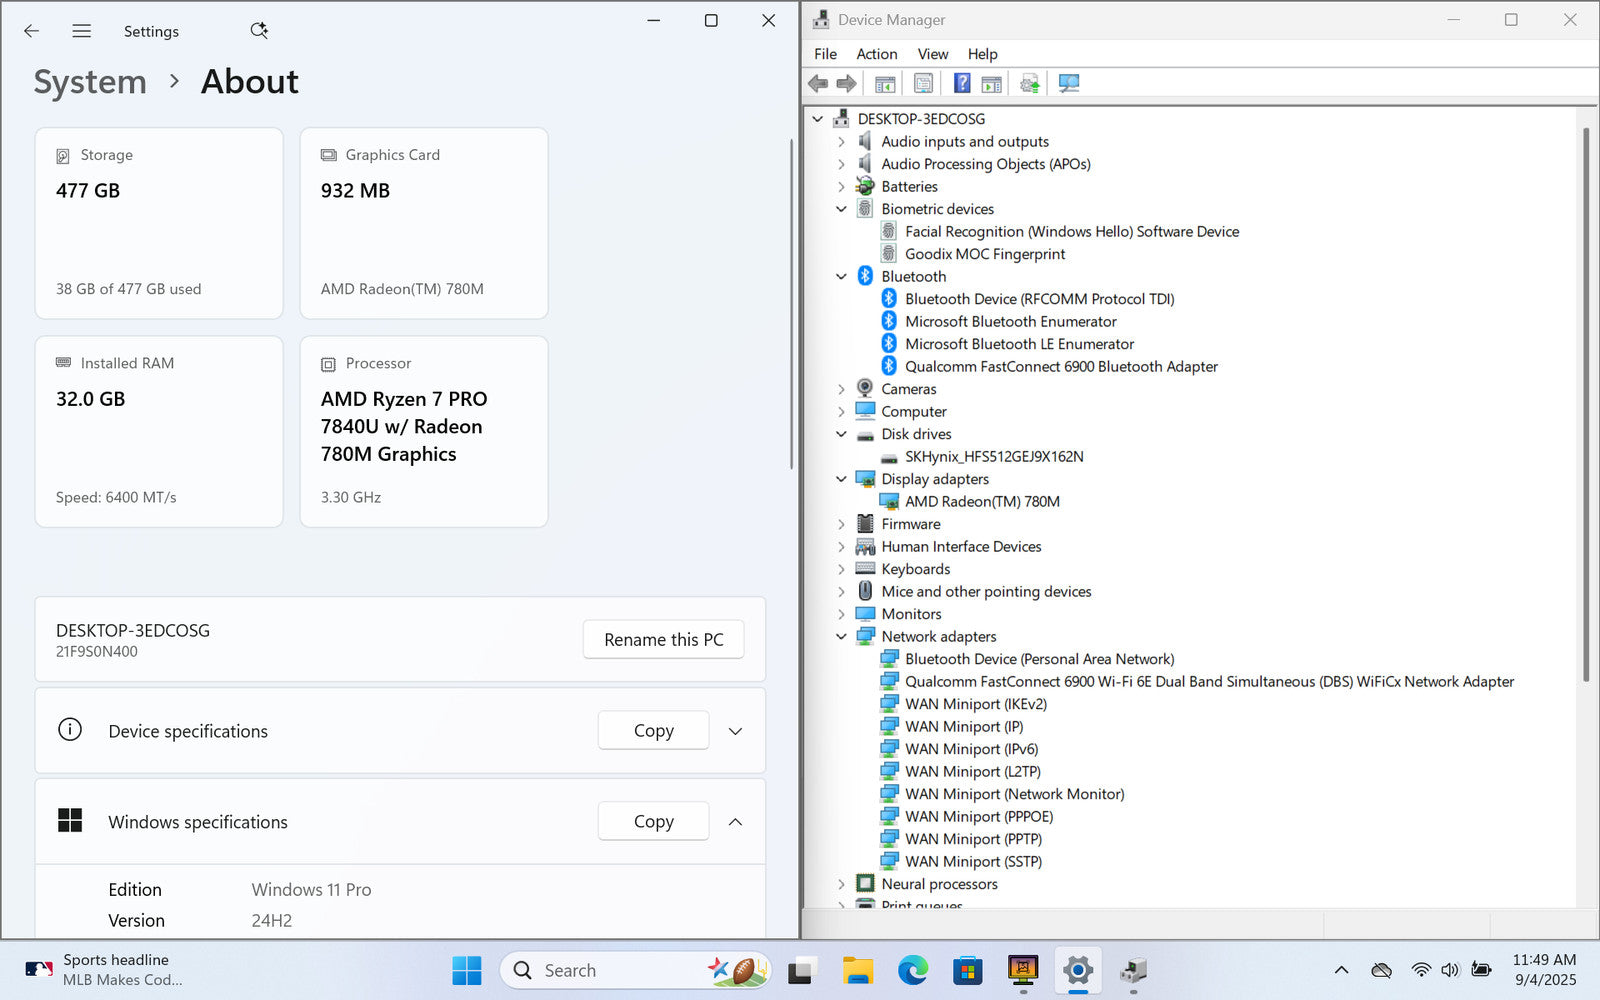The image size is (1600, 1000).
Task: Open the Settings navigation hamburger menu
Action: click(x=82, y=31)
